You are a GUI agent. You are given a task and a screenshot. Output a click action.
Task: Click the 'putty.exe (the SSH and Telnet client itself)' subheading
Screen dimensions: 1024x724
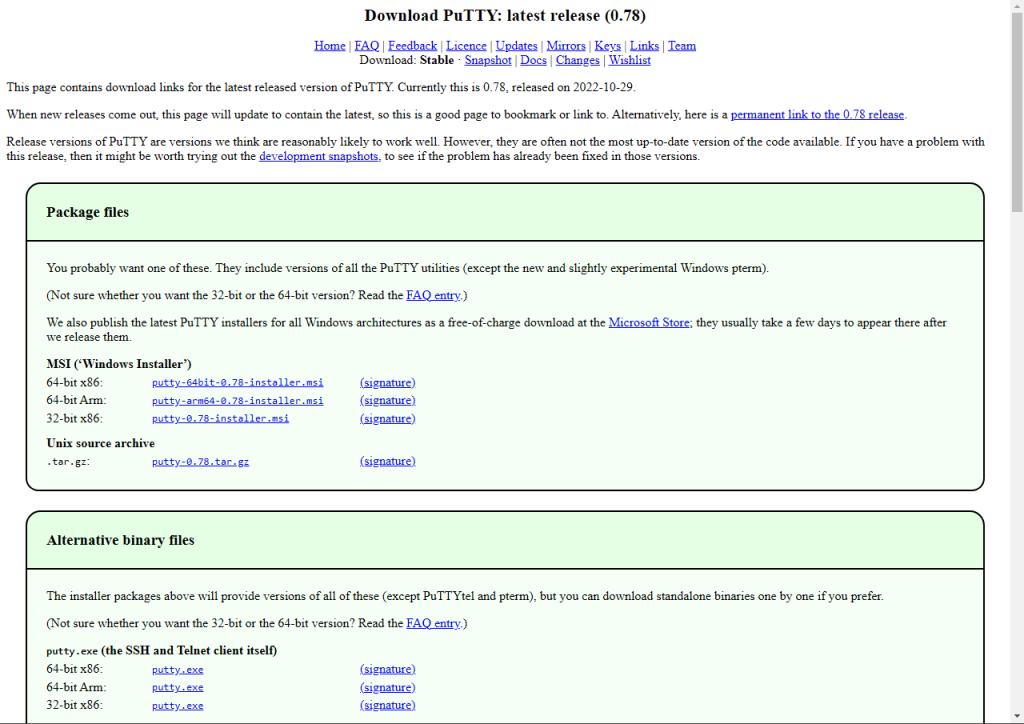pyautogui.click(x=161, y=651)
